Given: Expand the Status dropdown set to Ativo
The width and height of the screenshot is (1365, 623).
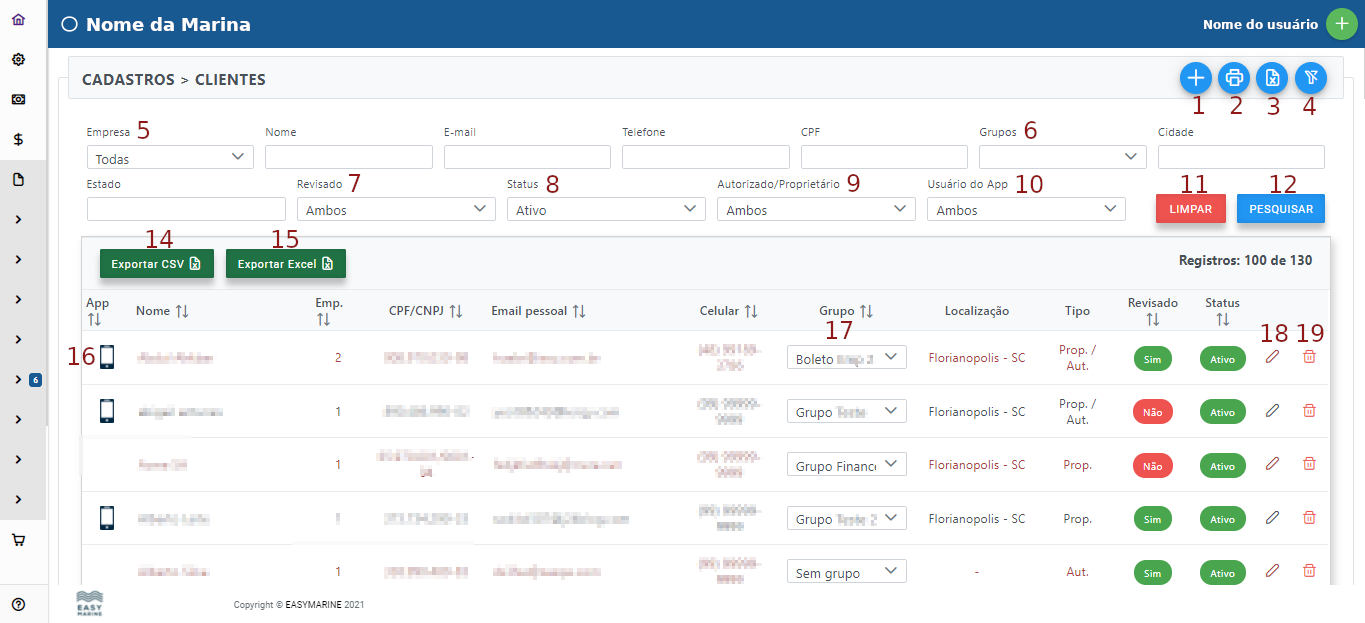Looking at the screenshot, I should tap(605, 209).
